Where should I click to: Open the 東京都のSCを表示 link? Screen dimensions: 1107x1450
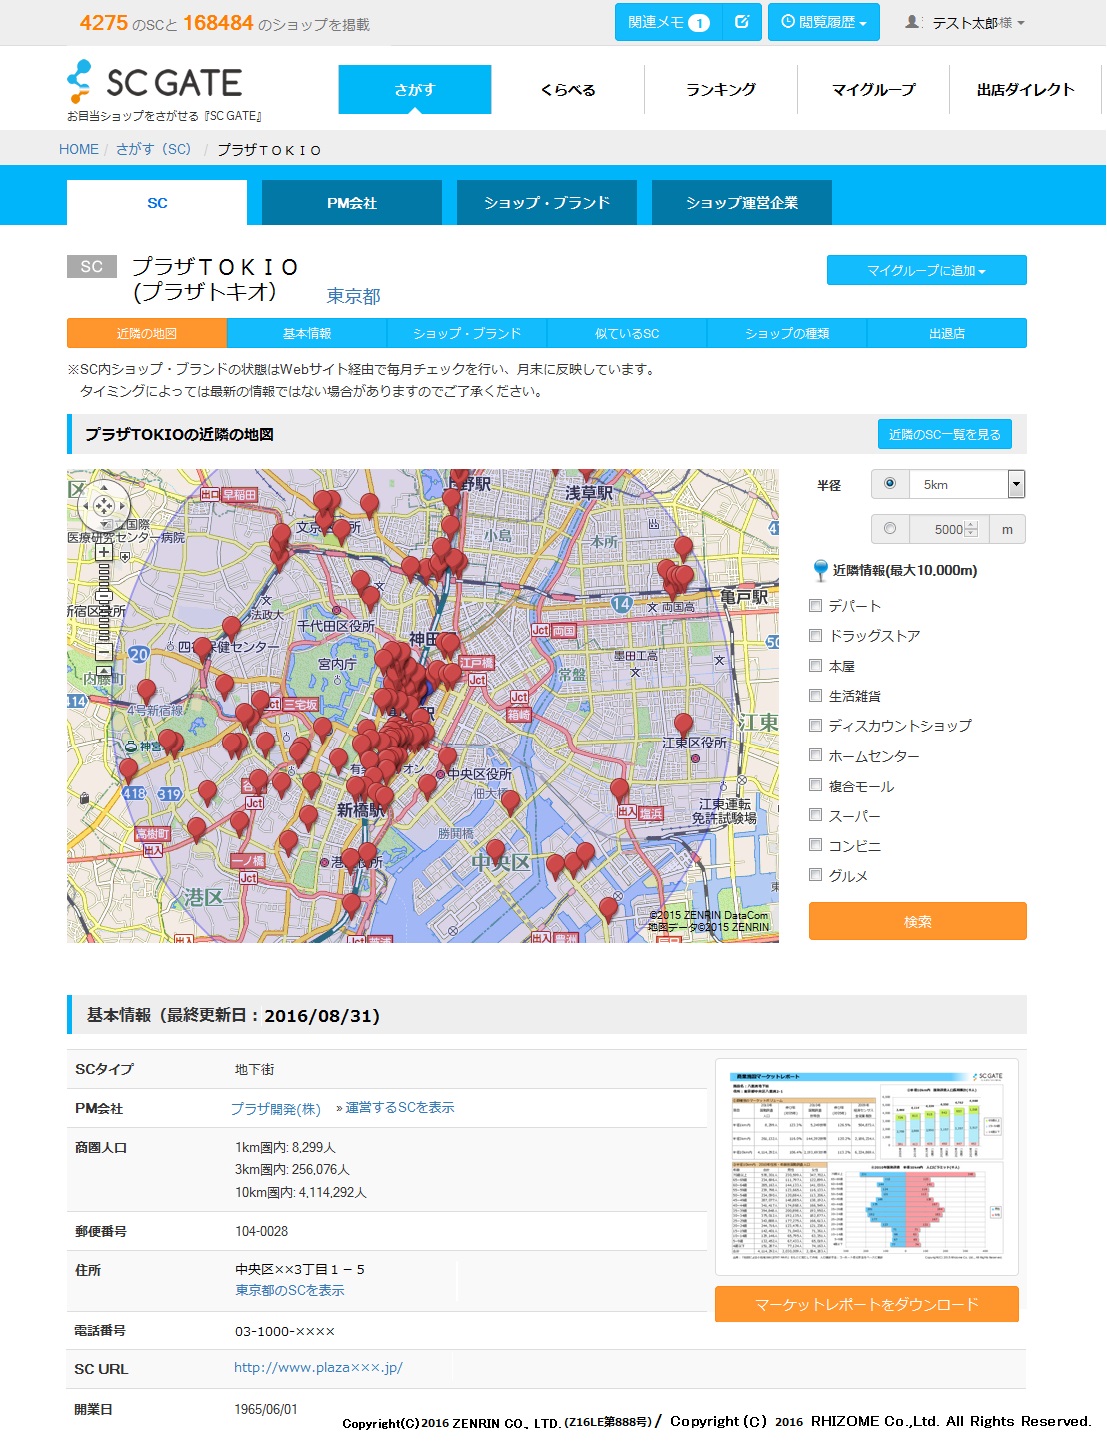tap(290, 1290)
